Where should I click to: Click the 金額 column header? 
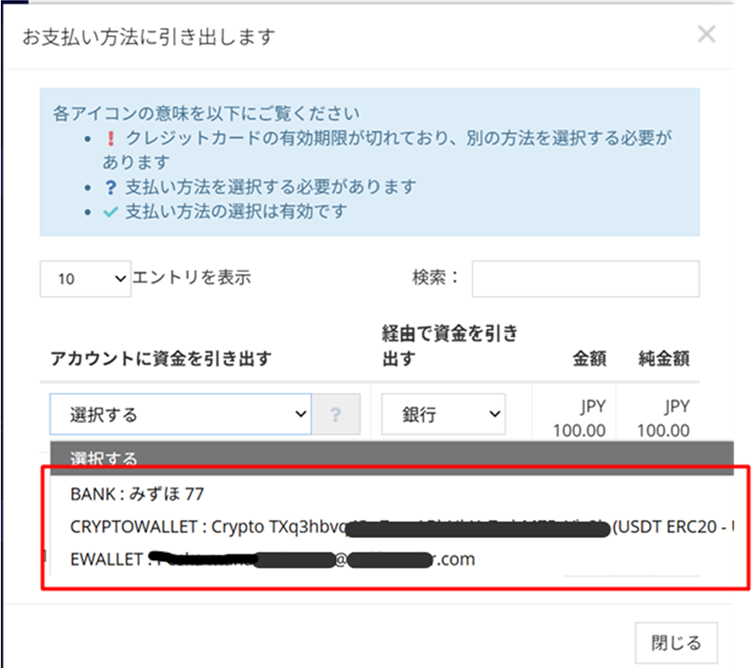[584, 358]
